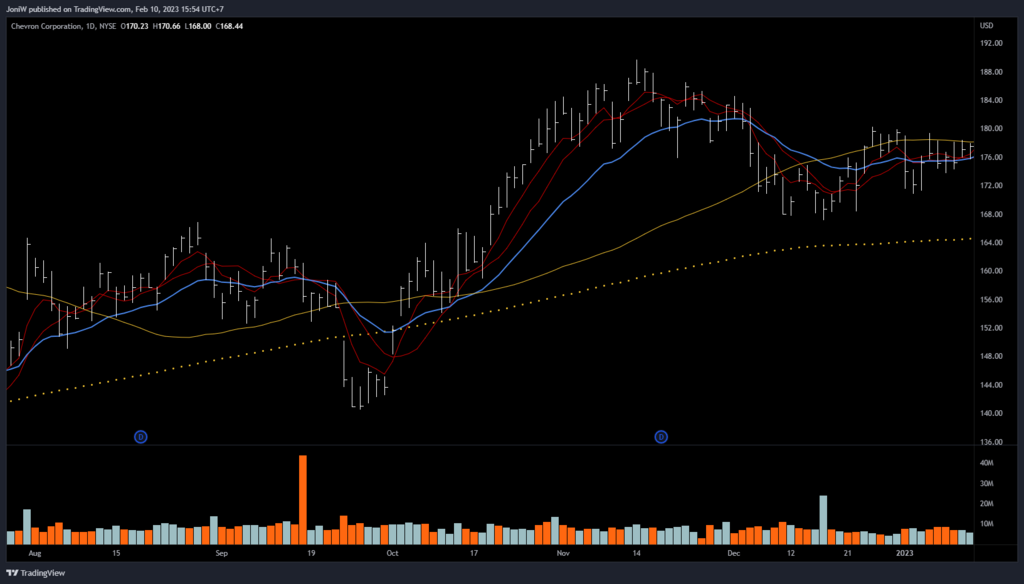Click the 40M volume axis label
Viewport: 1024px width, 584px height.
[985, 463]
